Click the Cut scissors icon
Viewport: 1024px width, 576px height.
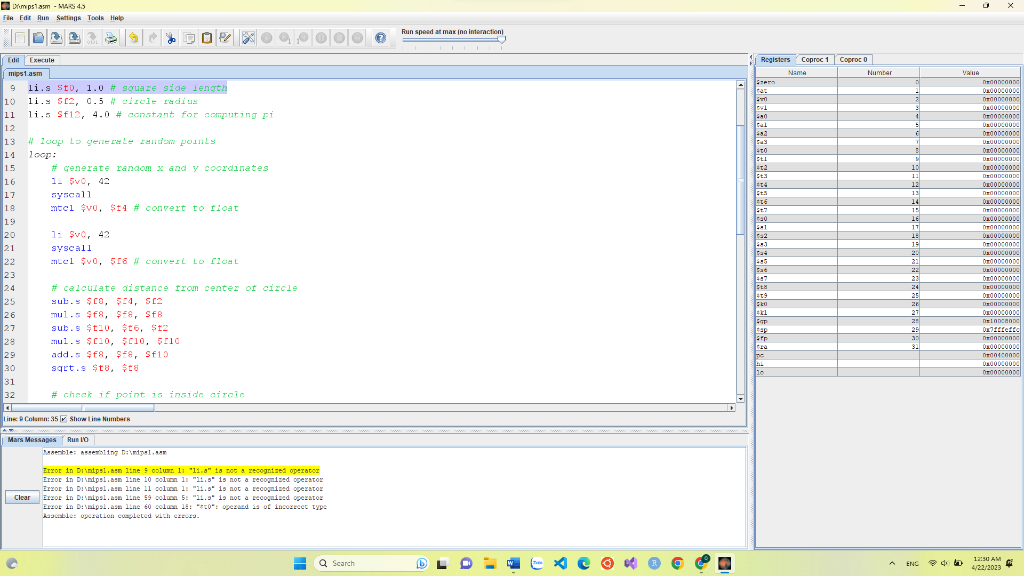click(x=171, y=38)
